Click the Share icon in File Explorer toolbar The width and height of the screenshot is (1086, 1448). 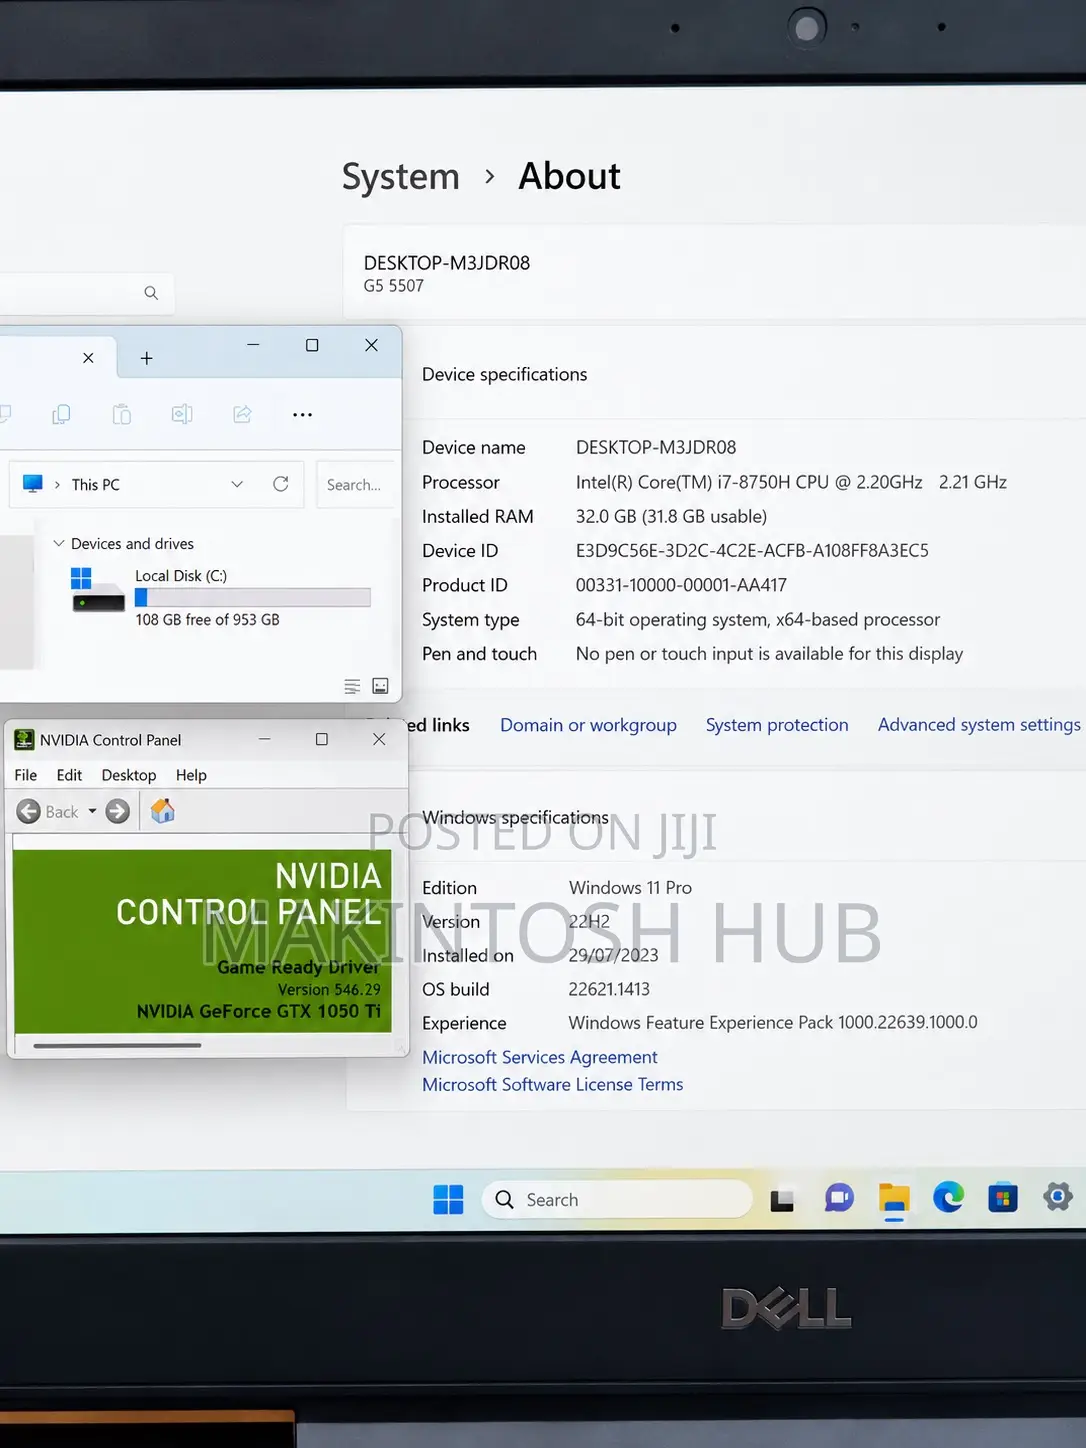tap(242, 414)
